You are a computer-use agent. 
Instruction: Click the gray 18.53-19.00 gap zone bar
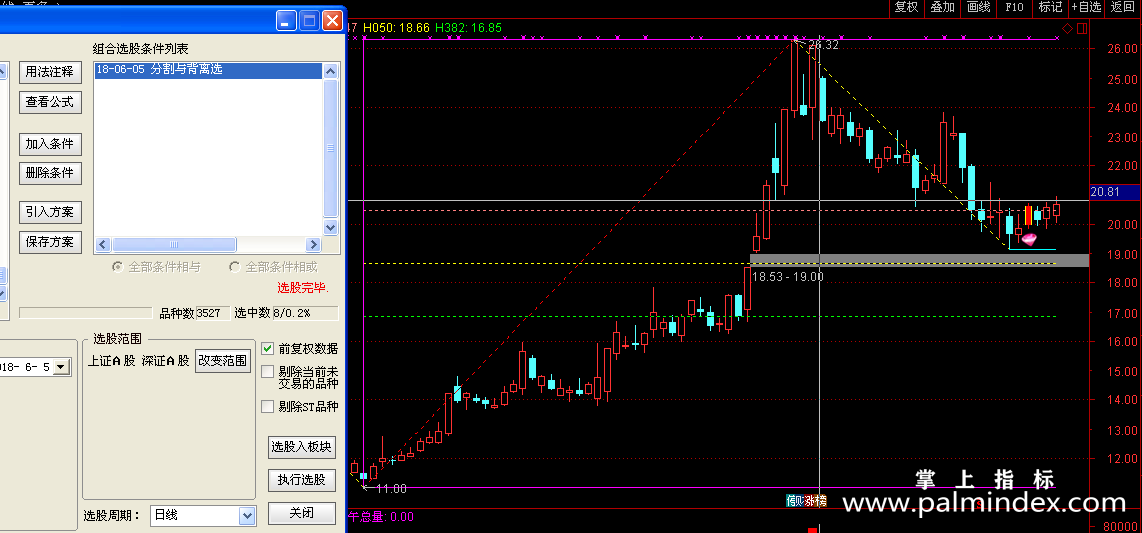919,260
